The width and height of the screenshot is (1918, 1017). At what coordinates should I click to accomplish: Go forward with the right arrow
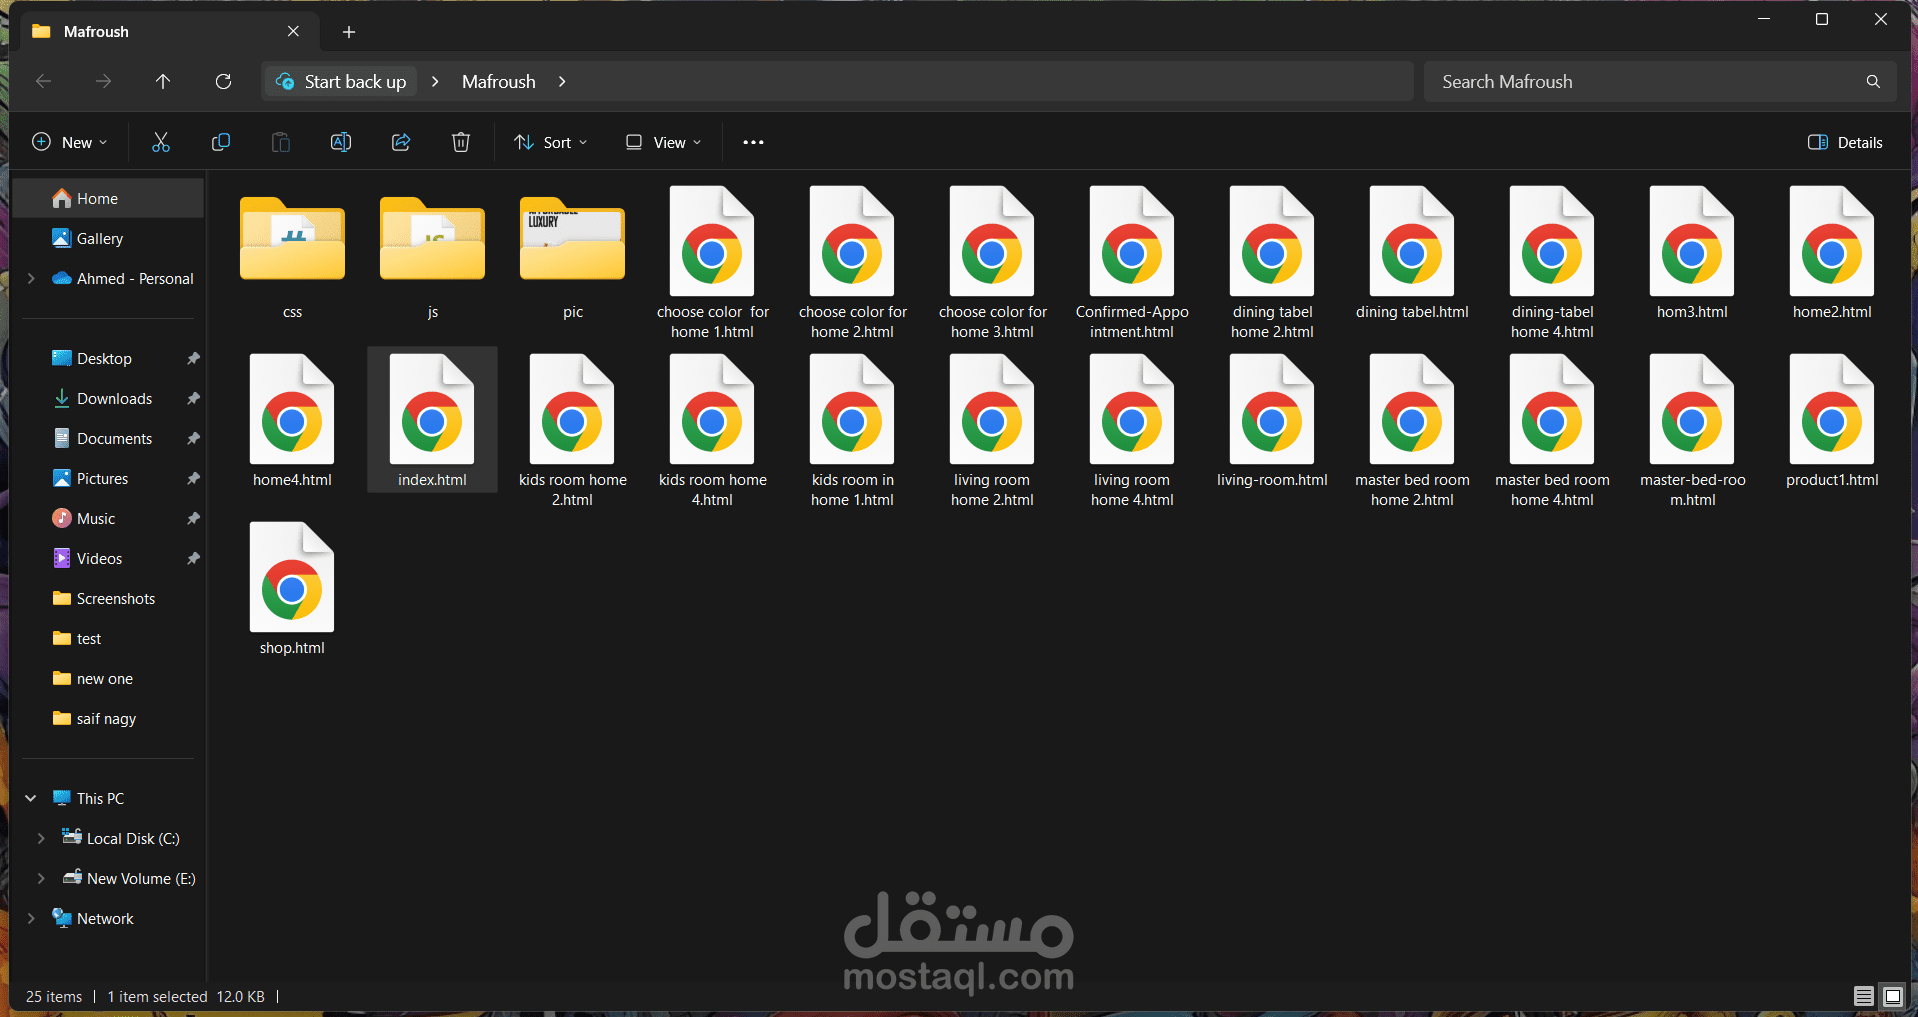[103, 81]
